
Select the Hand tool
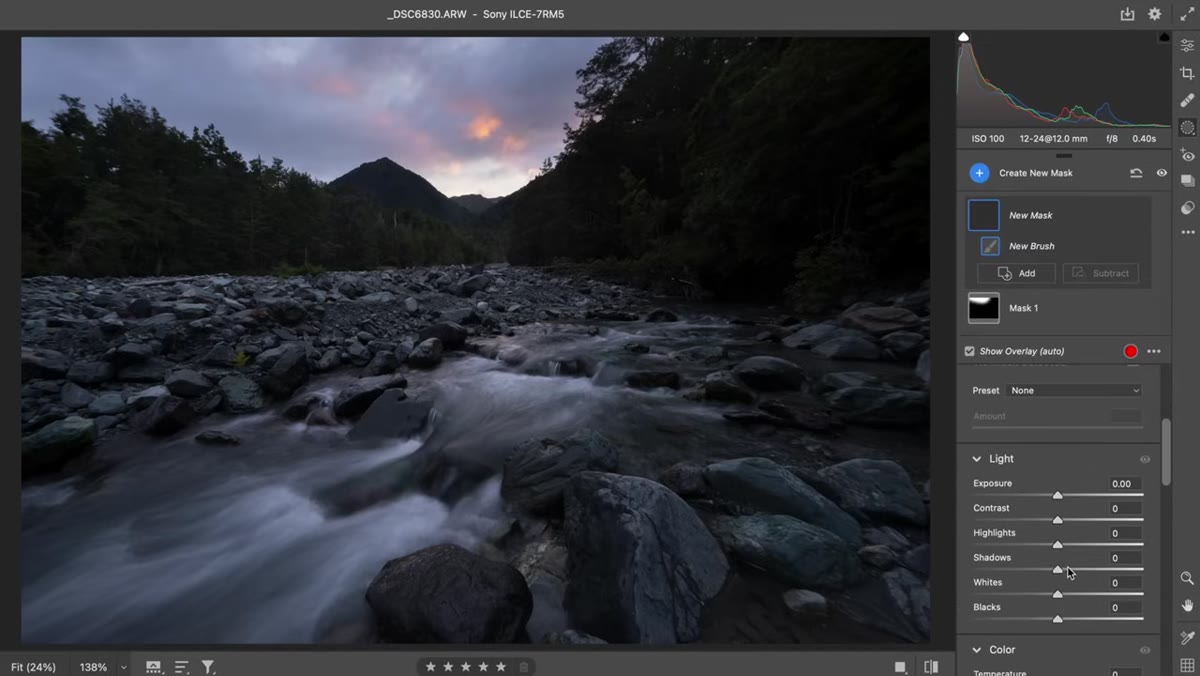tap(1187, 605)
